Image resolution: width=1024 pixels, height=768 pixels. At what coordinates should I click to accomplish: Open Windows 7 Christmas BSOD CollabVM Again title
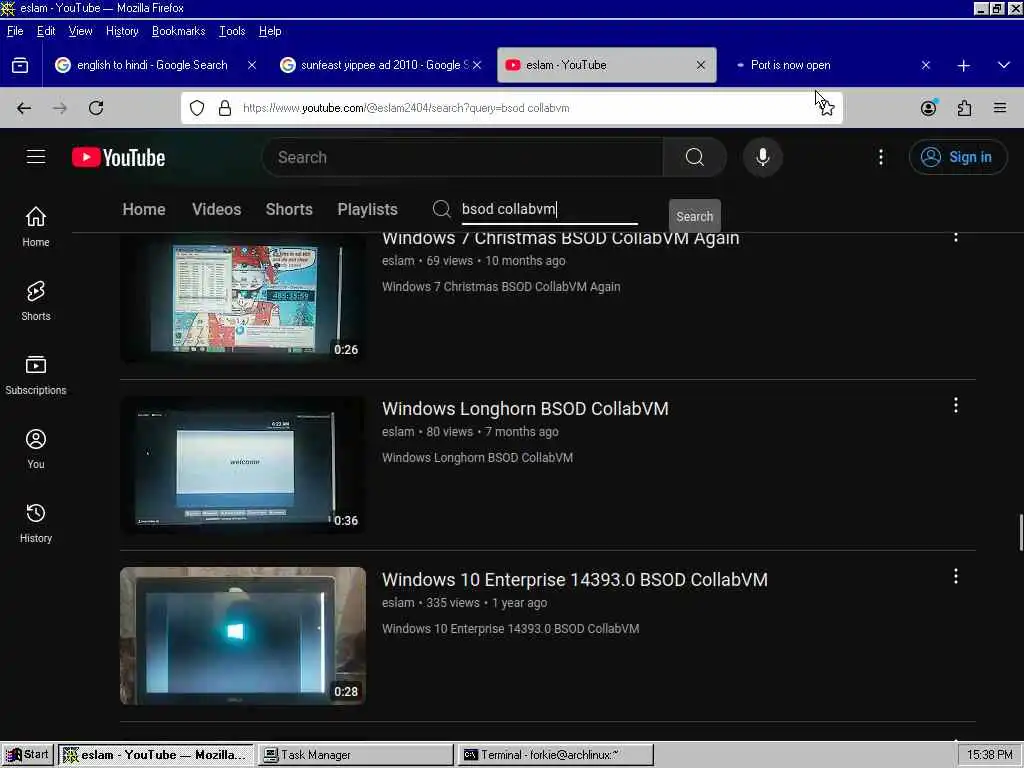(x=560, y=239)
